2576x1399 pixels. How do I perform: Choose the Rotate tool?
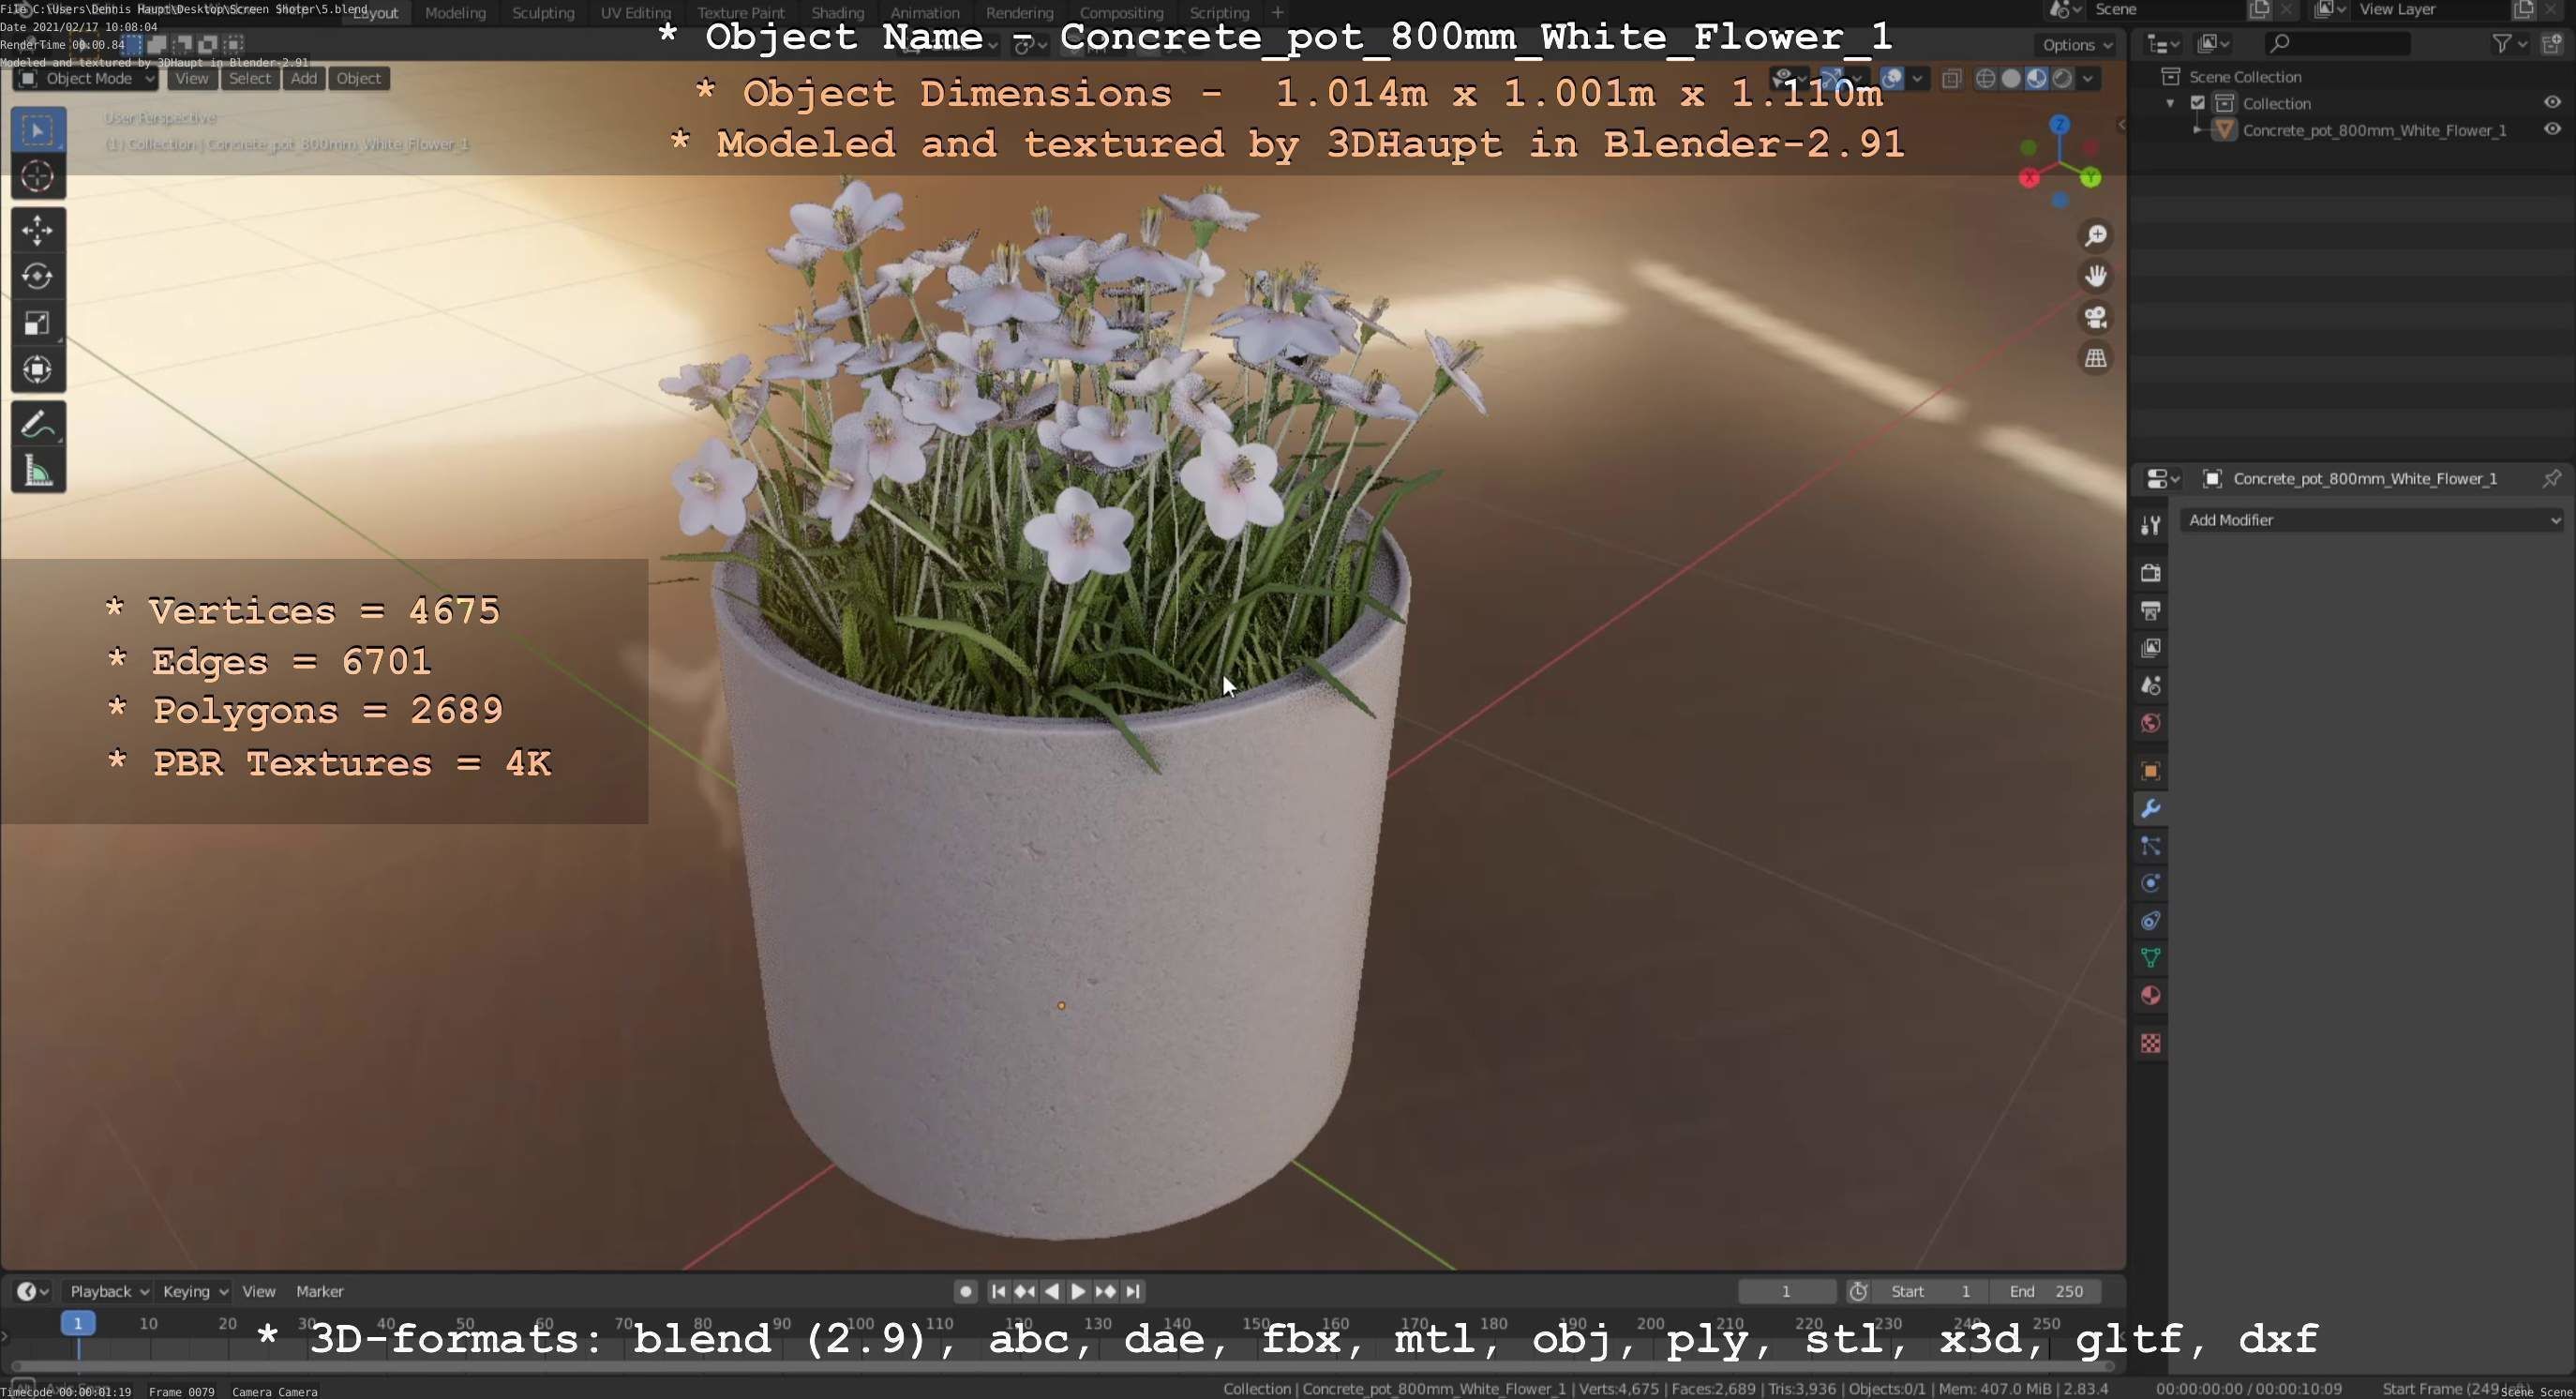pyautogui.click(x=38, y=276)
